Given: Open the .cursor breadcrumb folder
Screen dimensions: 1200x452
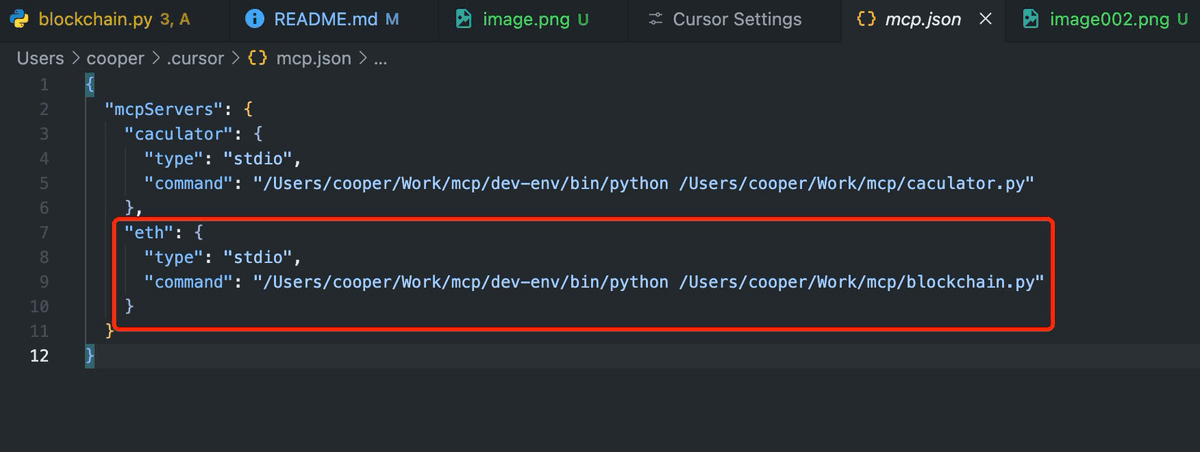Looking at the screenshot, I should click(x=196, y=58).
